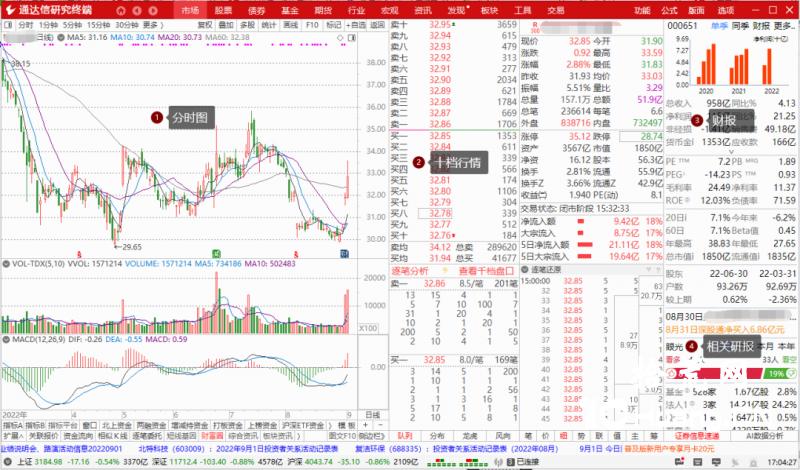This screenshot has width=800, height=470.
Task: Click the green 19% sentiment bar
Action: pos(781,374)
